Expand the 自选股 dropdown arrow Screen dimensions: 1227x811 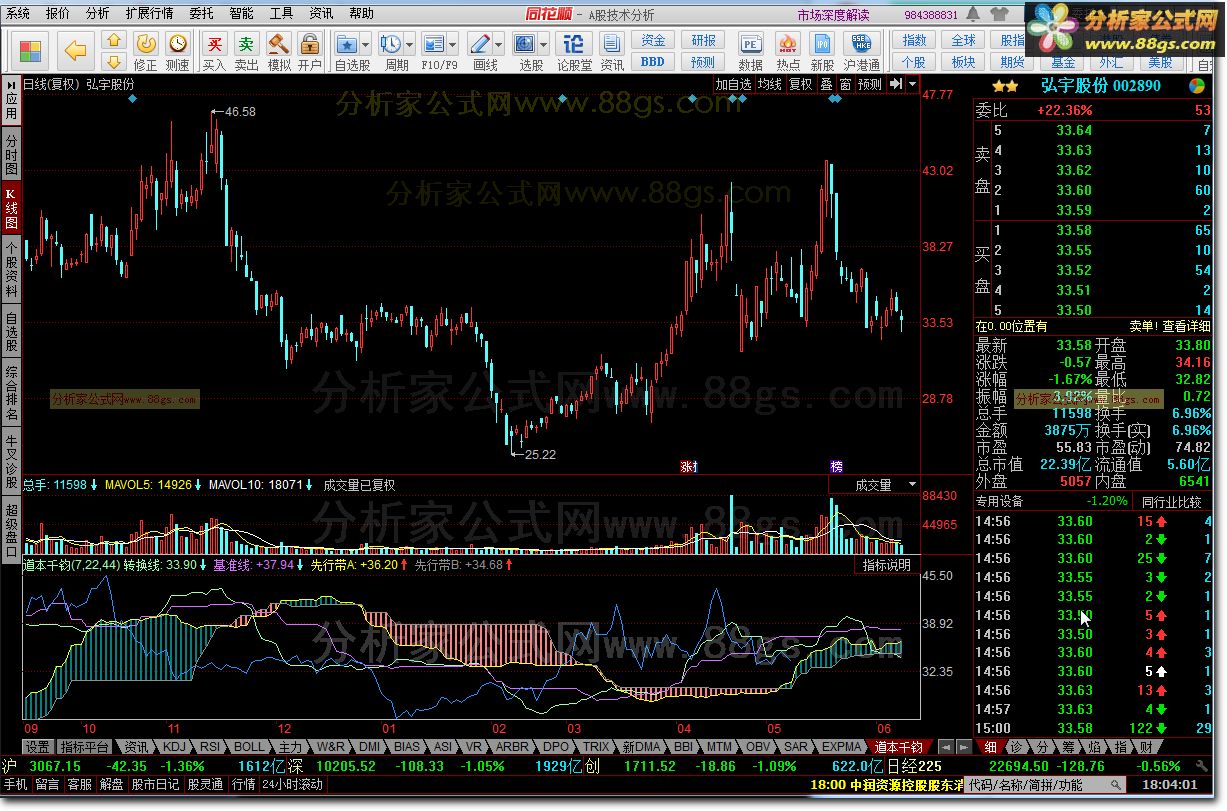pos(365,45)
